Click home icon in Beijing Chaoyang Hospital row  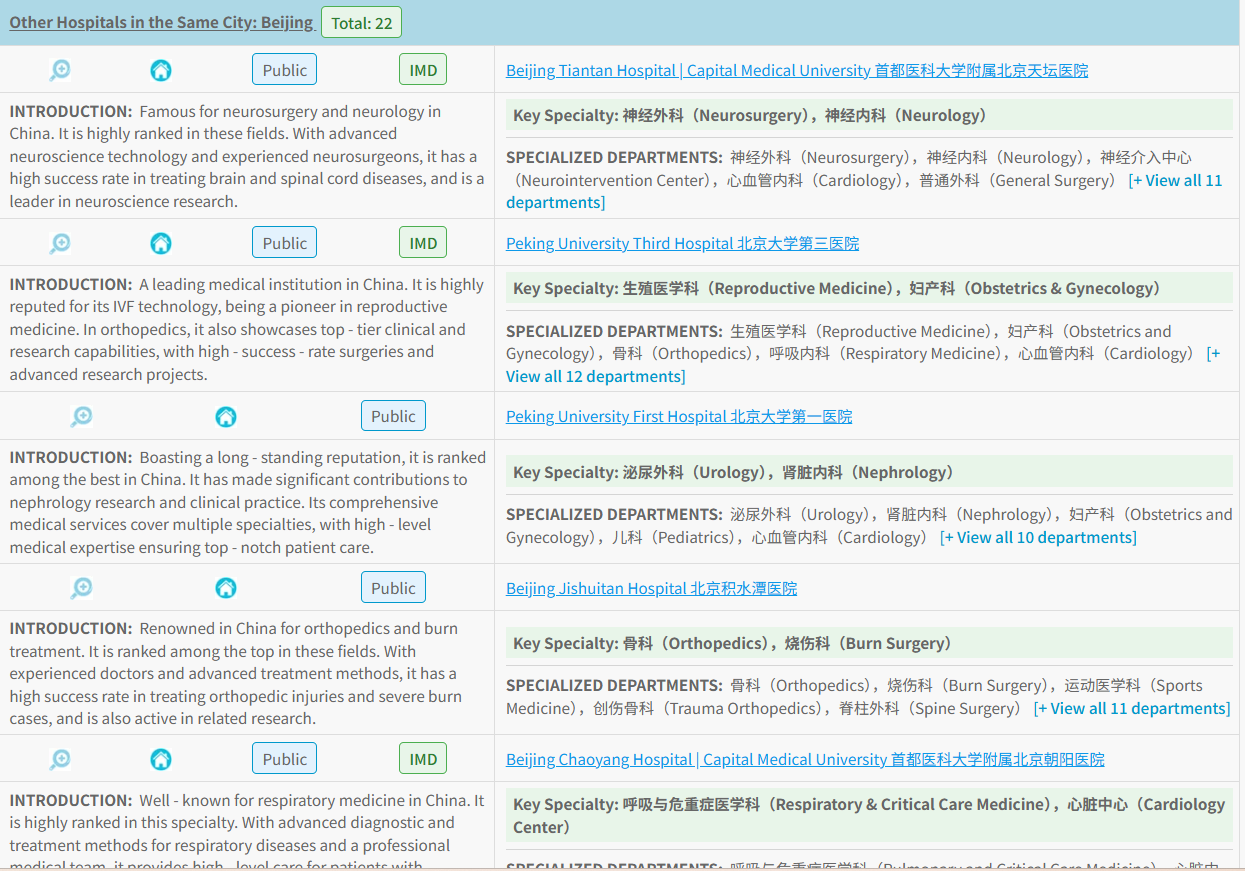coord(161,759)
